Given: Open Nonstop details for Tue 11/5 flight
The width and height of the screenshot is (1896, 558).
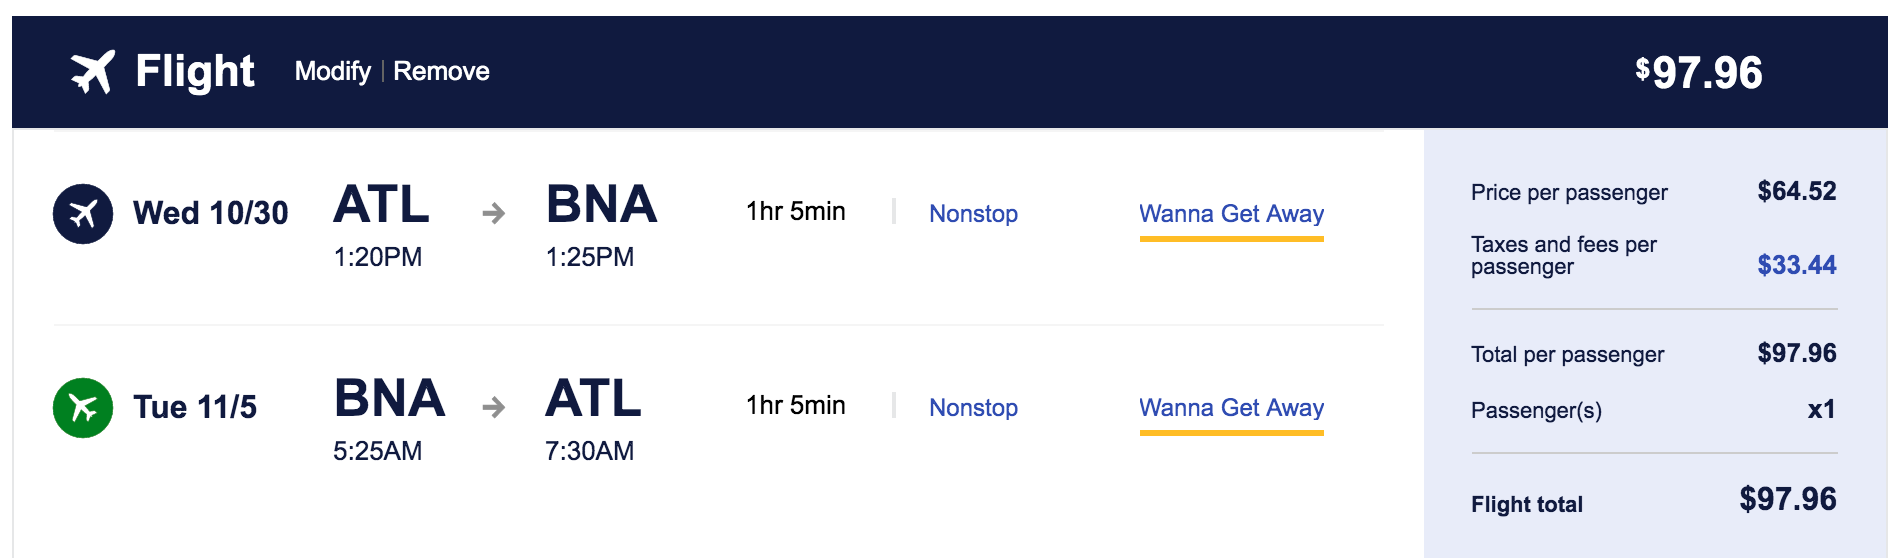Looking at the screenshot, I should [973, 407].
